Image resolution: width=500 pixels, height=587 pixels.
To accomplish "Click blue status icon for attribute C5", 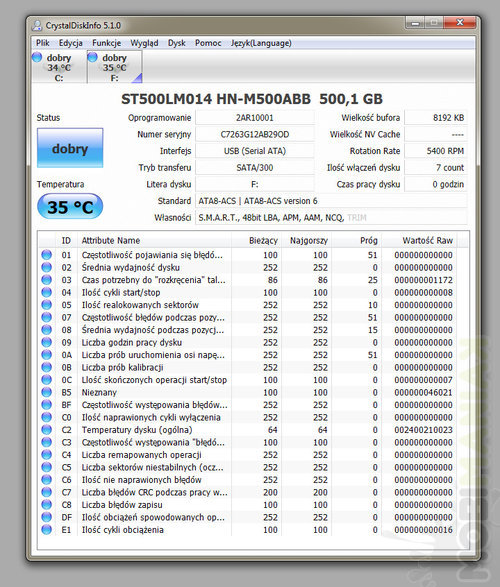I will (47, 467).
